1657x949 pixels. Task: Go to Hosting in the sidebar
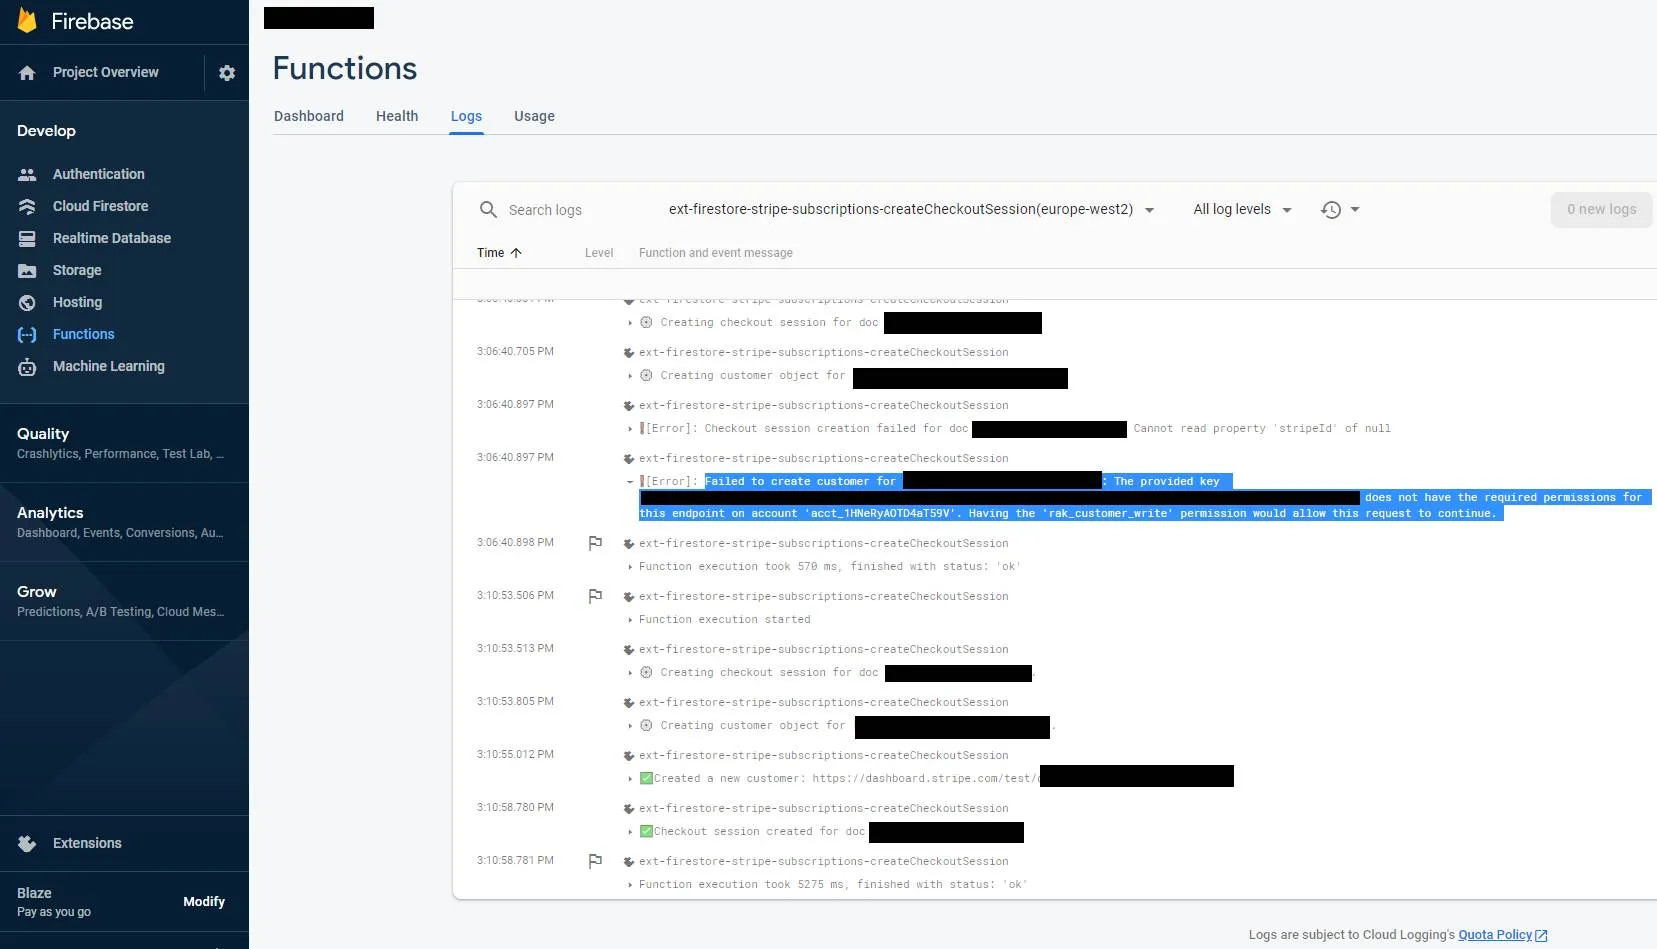pos(77,302)
